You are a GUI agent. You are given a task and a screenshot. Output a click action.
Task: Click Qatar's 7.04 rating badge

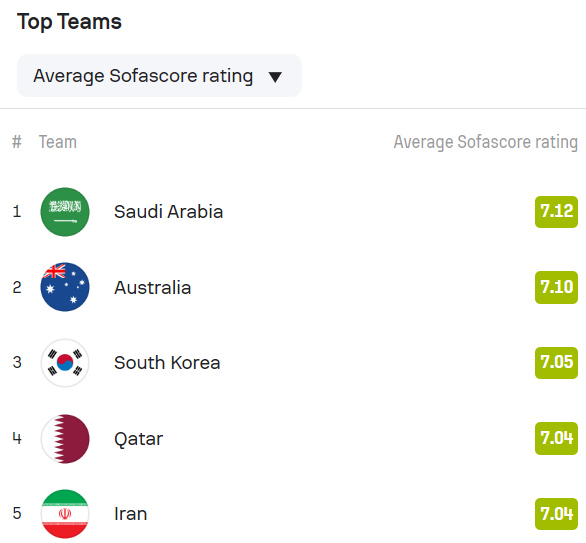pos(556,438)
